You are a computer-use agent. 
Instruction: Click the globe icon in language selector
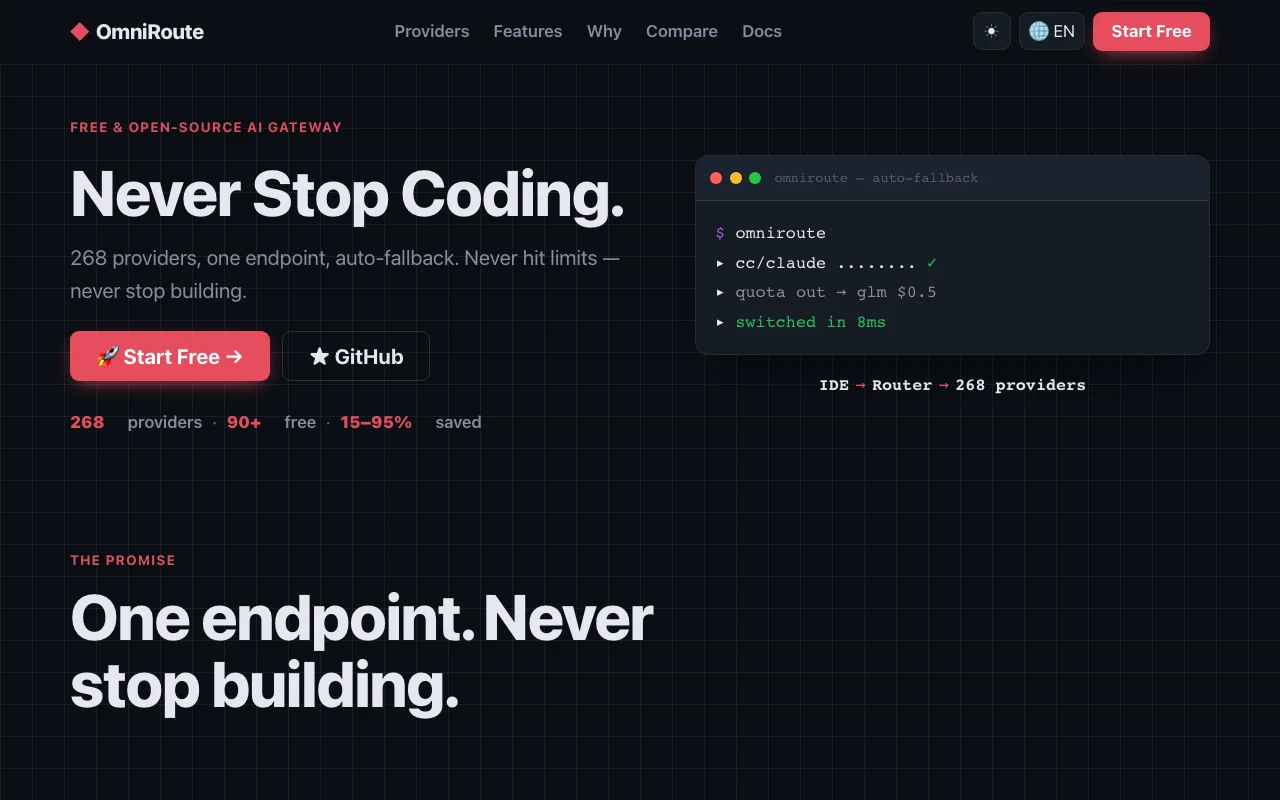coord(1039,31)
